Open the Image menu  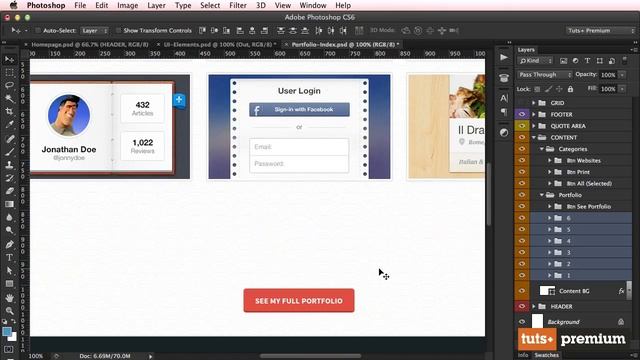[127, 5]
